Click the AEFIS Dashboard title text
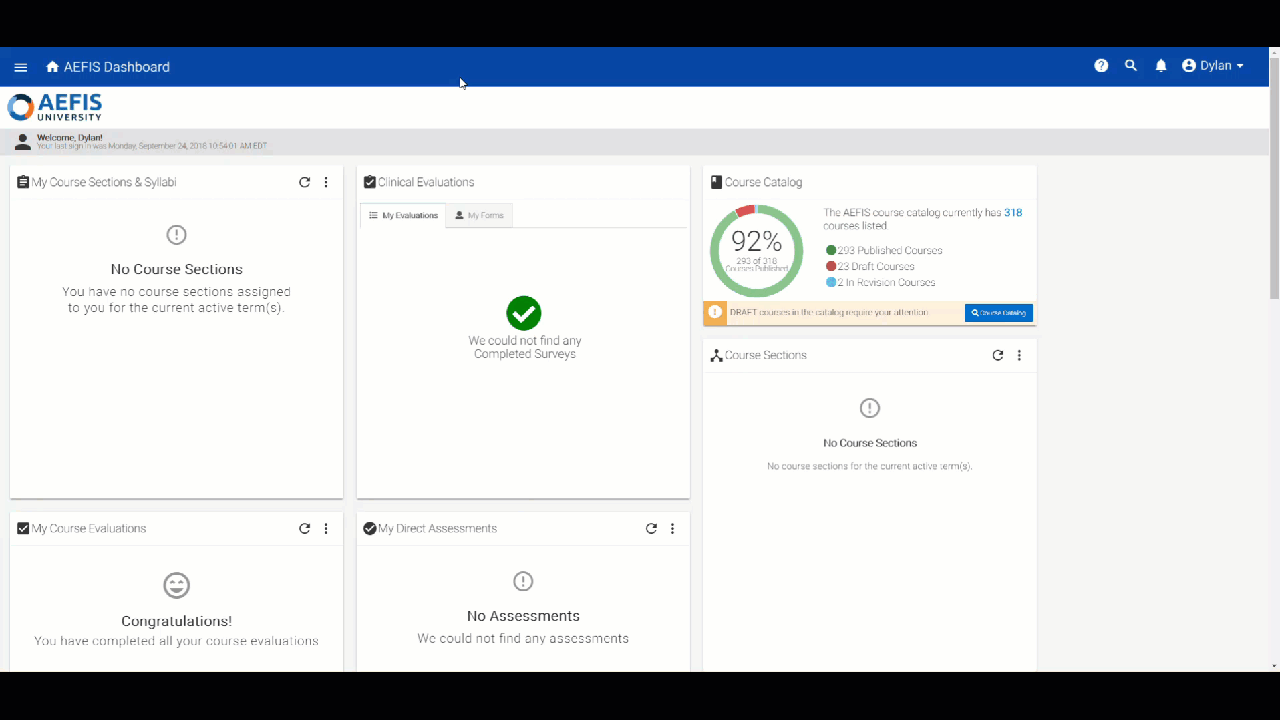1280x720 pixels. point(117,67)
